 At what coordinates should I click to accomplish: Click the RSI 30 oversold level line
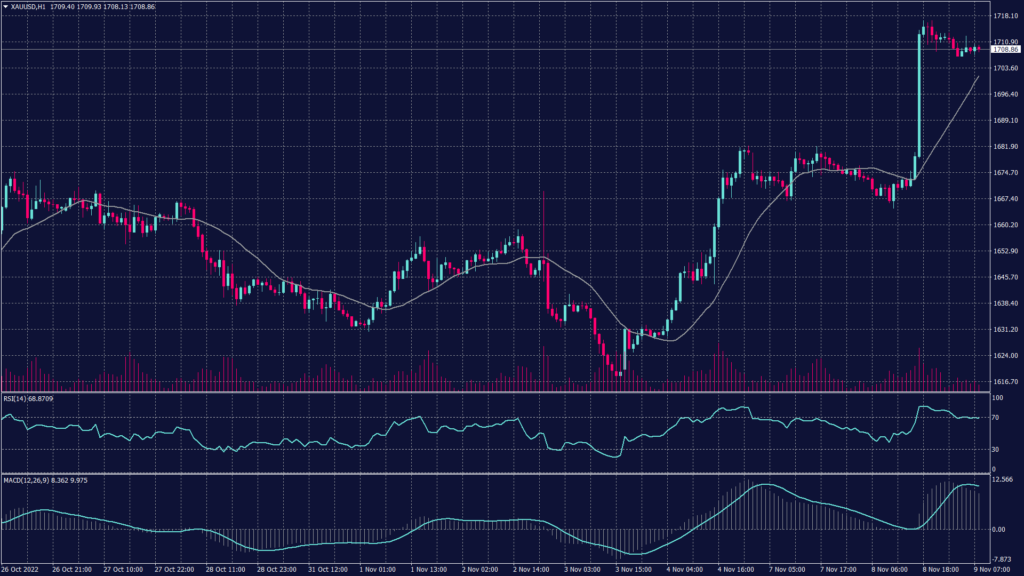click(x=500, y=450)
